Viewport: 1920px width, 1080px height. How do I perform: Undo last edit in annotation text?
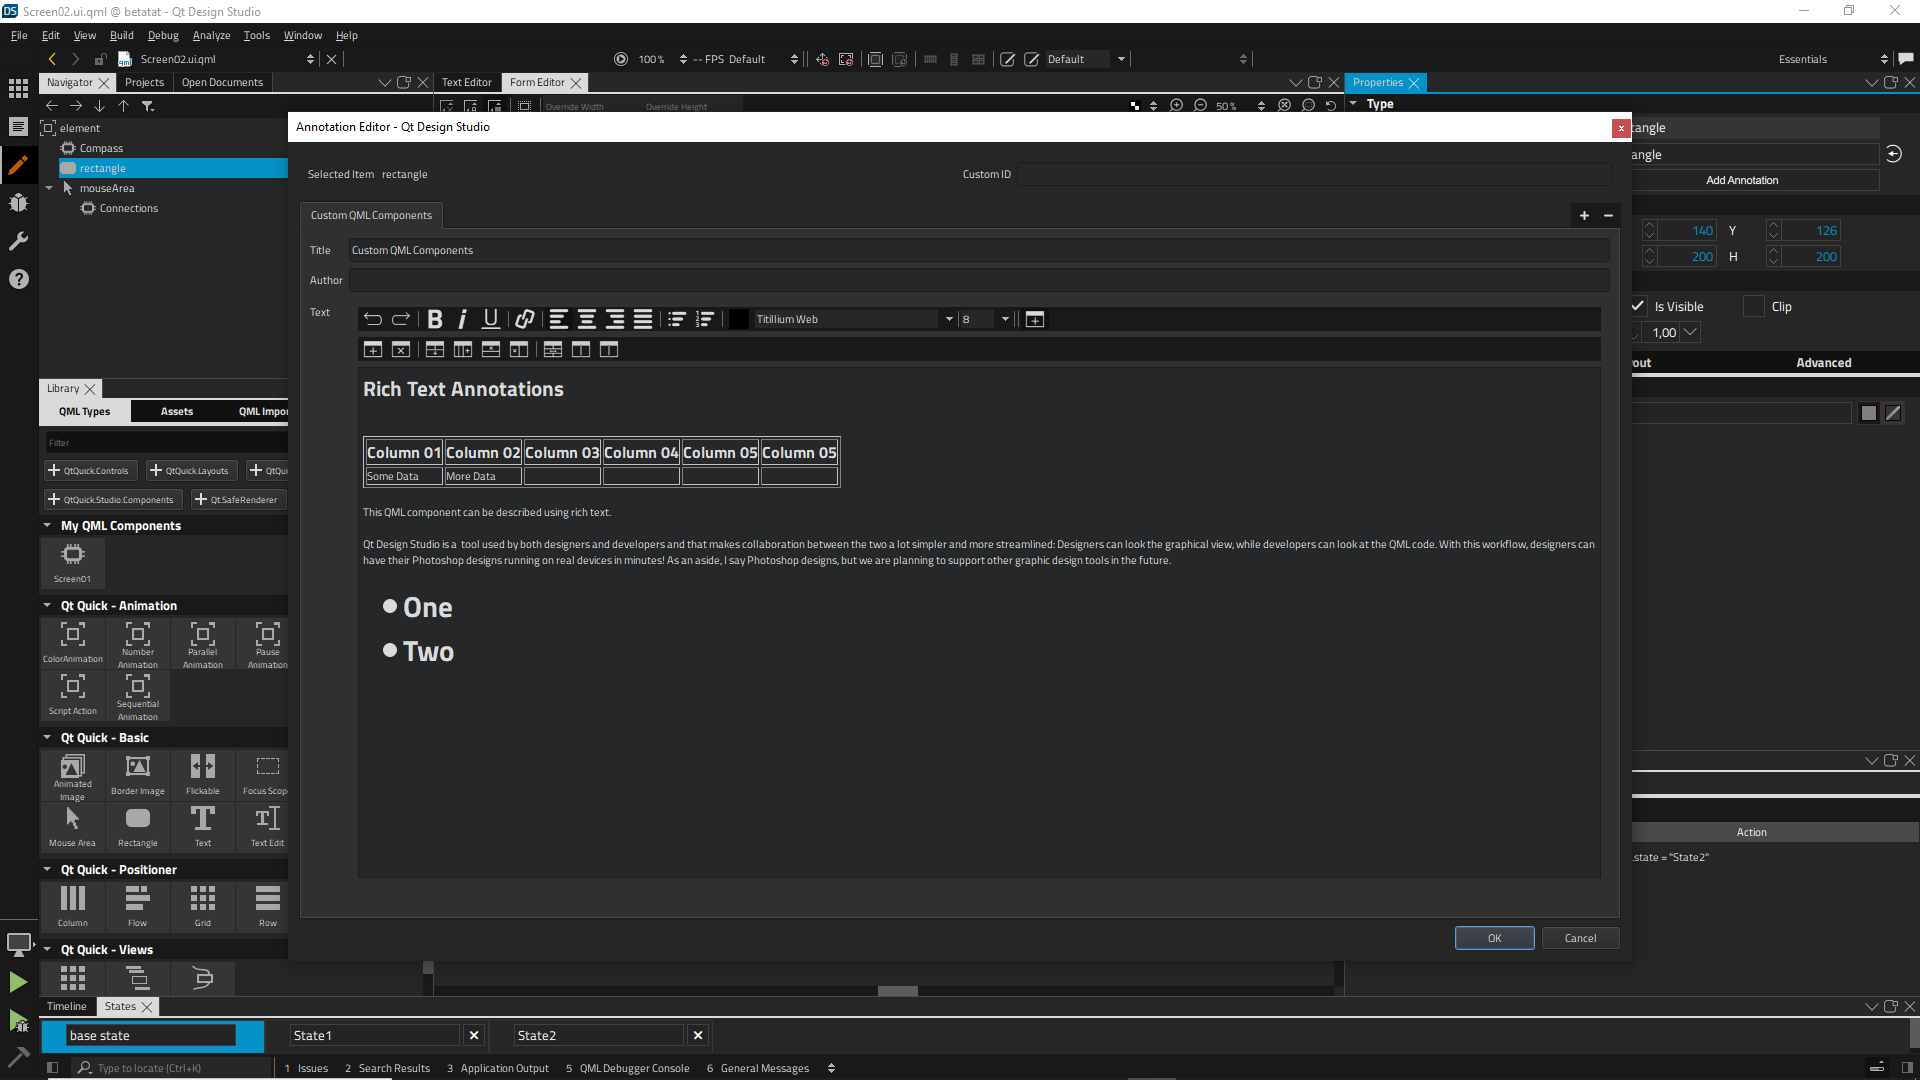tap(373, 319)
